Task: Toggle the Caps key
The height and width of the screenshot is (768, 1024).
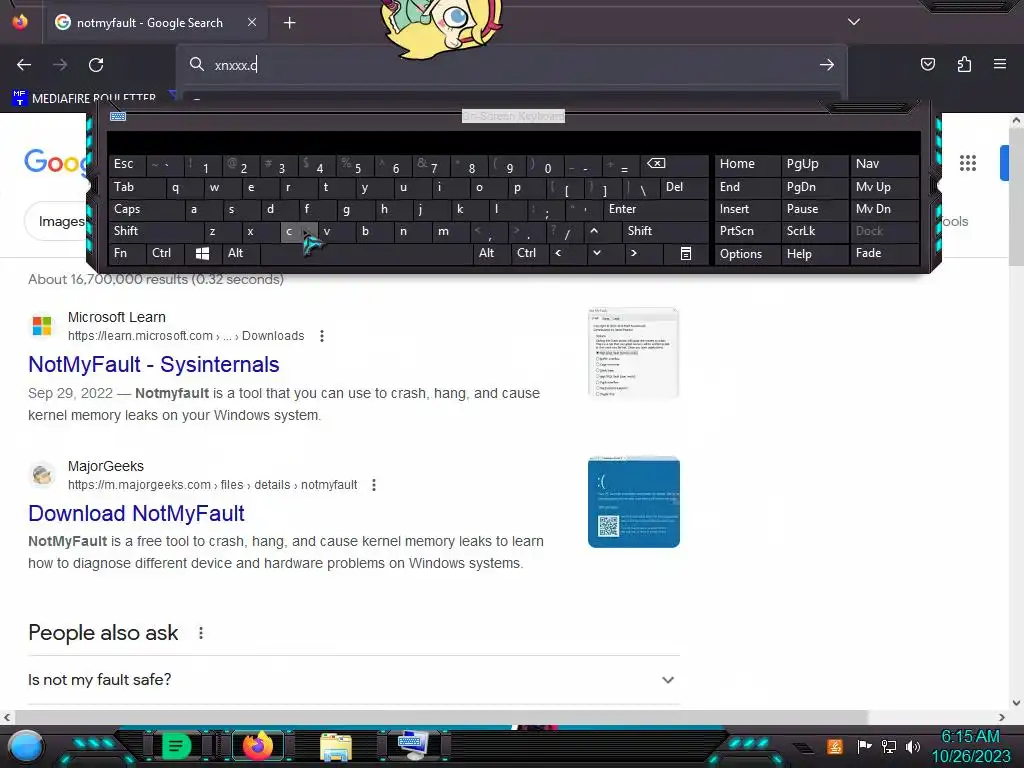Action: [x=145, y=209]
